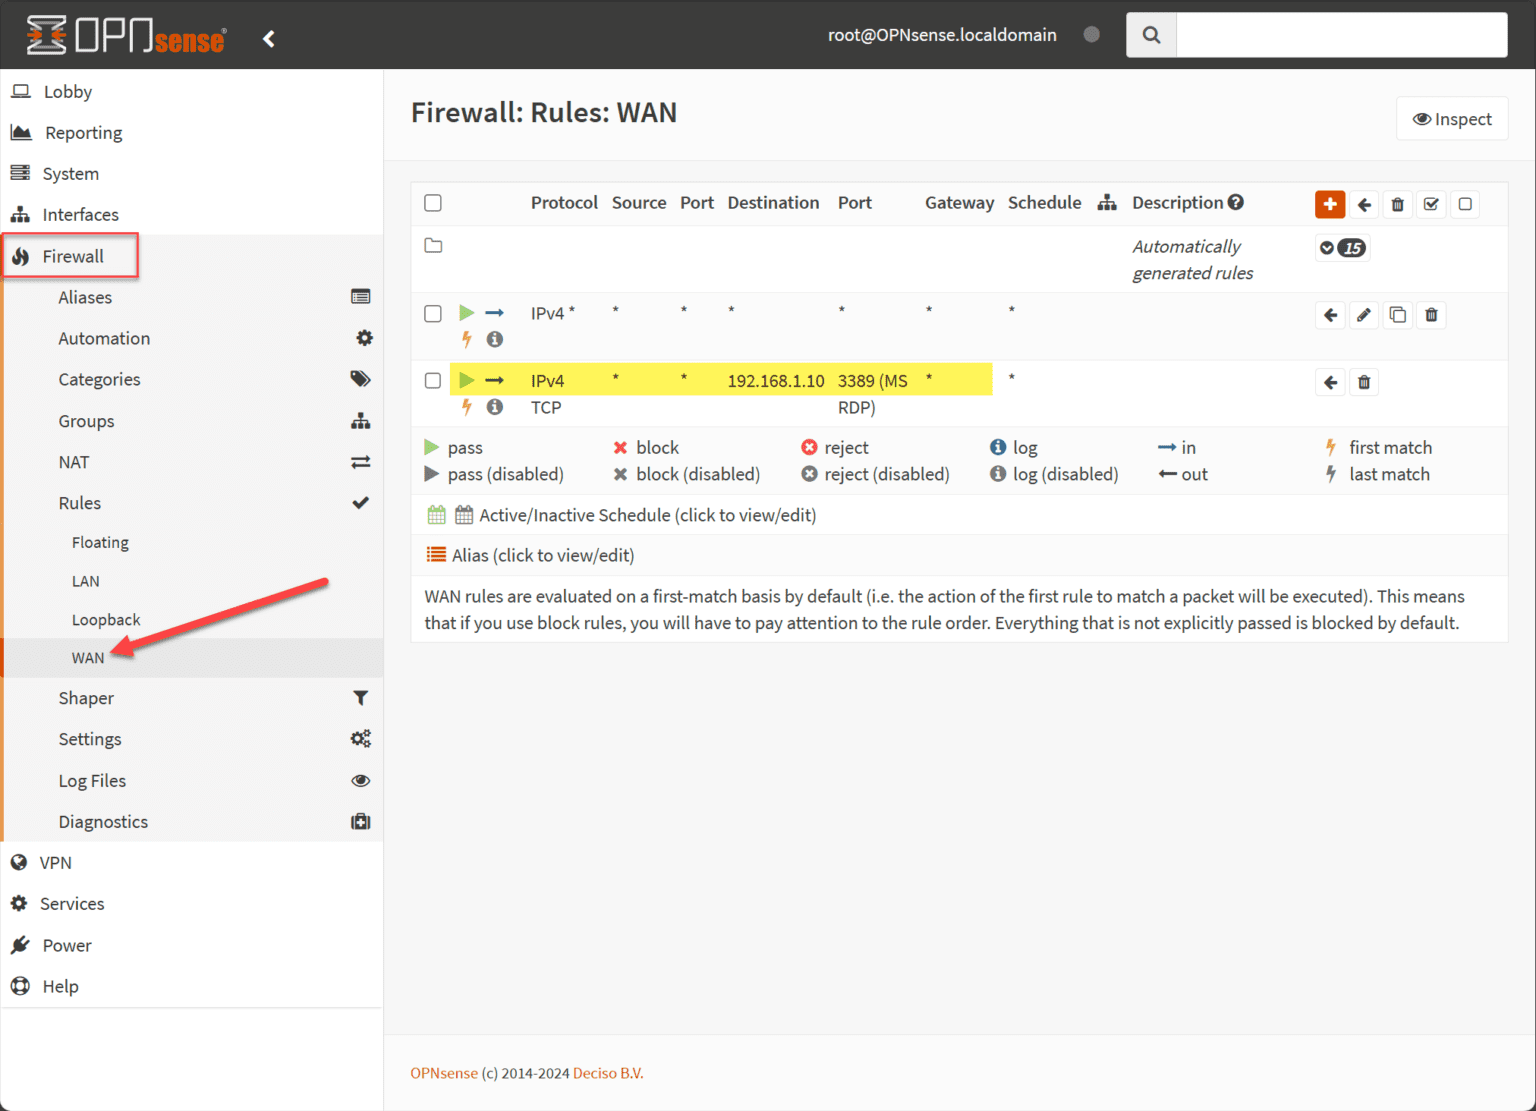Check the checkbox on the first IPv4 pass rule
Image resolution: width=1536 pixels, height=1111 pixels.
point(433,313)
